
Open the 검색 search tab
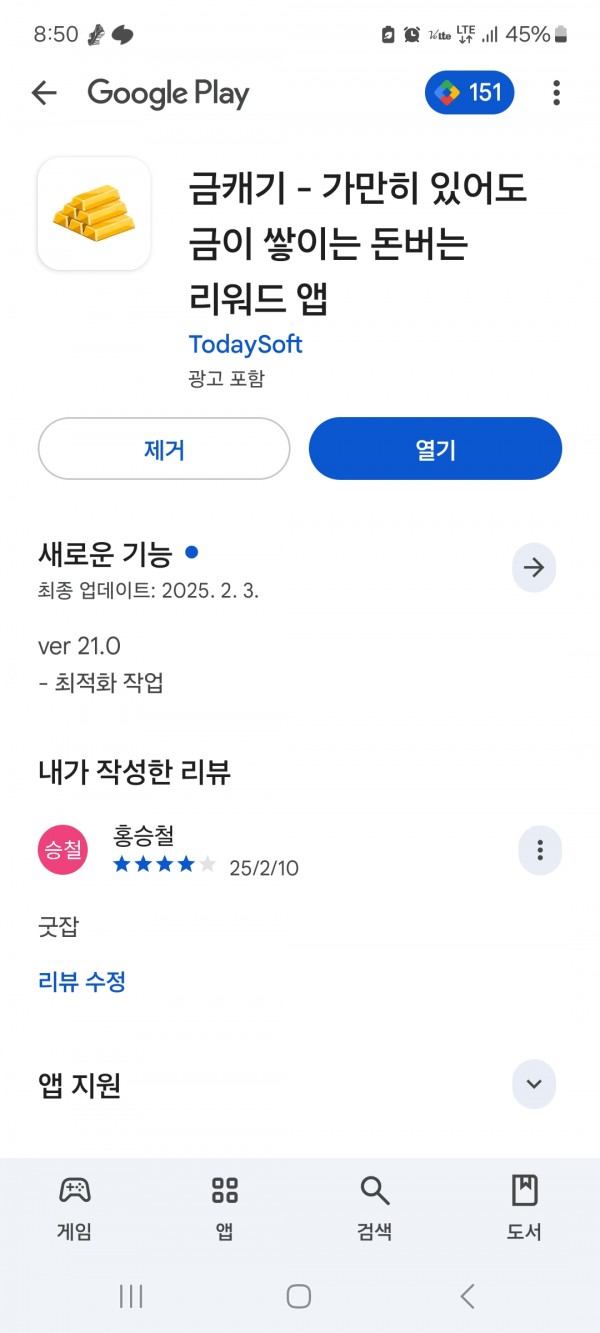[x=374, y=1208]
